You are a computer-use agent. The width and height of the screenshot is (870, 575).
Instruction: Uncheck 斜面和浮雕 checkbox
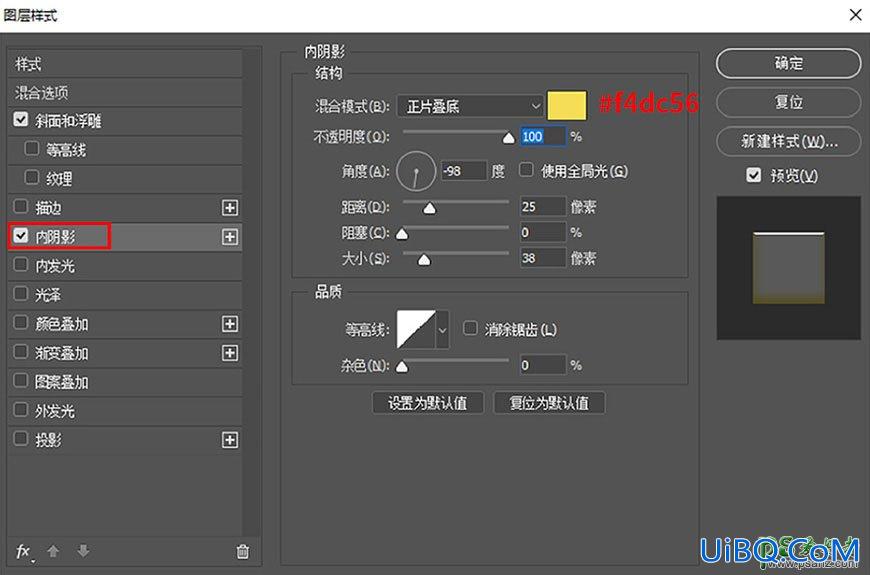21,119
